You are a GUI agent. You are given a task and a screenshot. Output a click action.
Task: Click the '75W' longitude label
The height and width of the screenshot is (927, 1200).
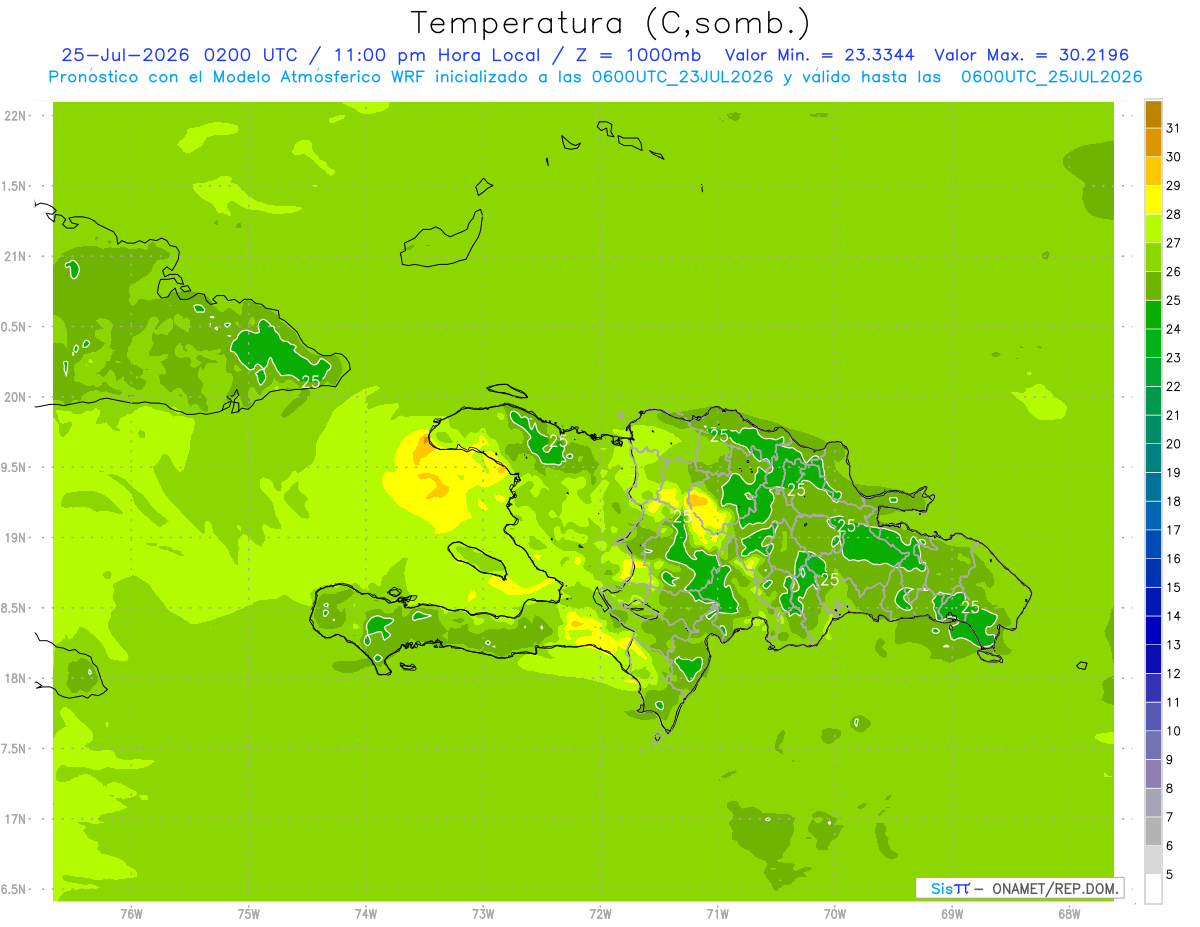[249, 913]
